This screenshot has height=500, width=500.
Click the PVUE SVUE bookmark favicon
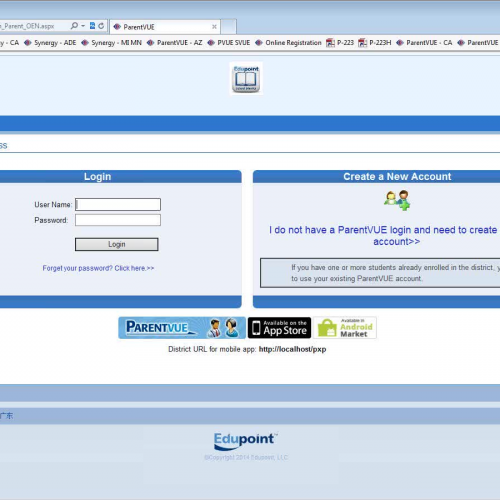(x=211, y=43)
